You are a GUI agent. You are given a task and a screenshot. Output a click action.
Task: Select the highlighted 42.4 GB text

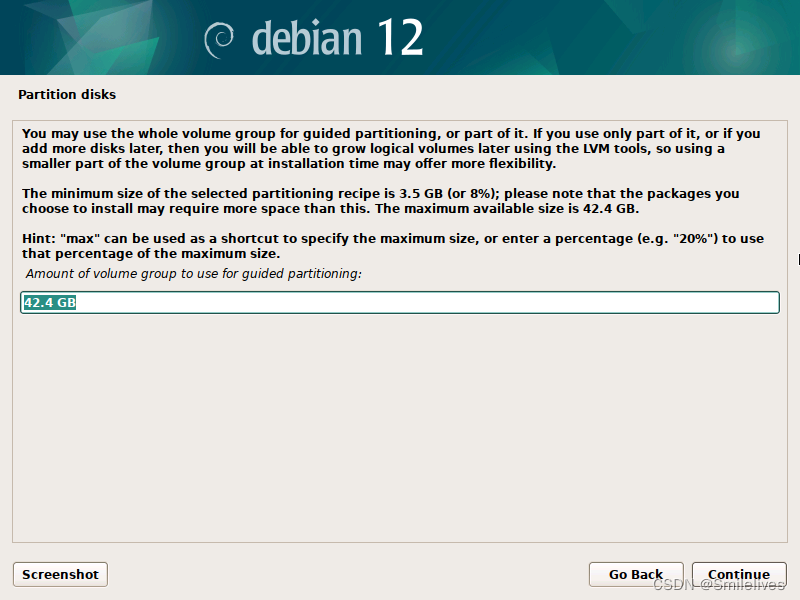click(48, 301)
